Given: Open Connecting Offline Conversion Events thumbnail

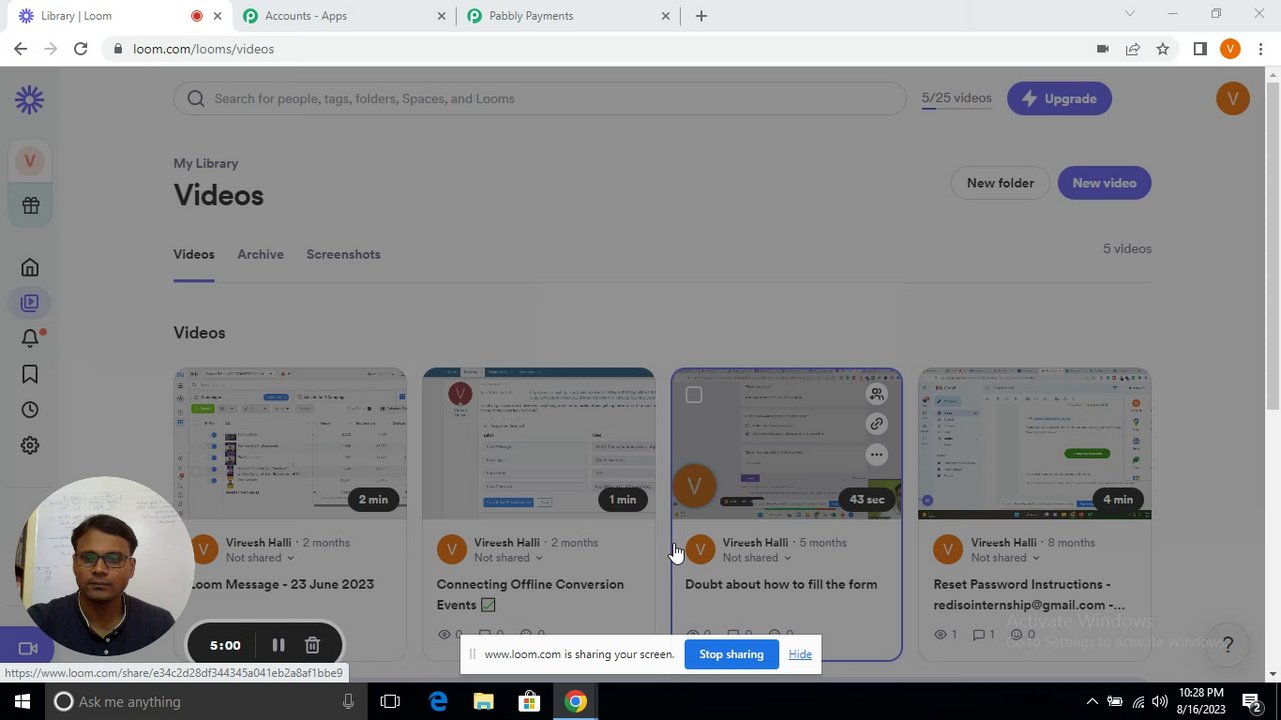Looking at the screenshot, I should (538, 444).
